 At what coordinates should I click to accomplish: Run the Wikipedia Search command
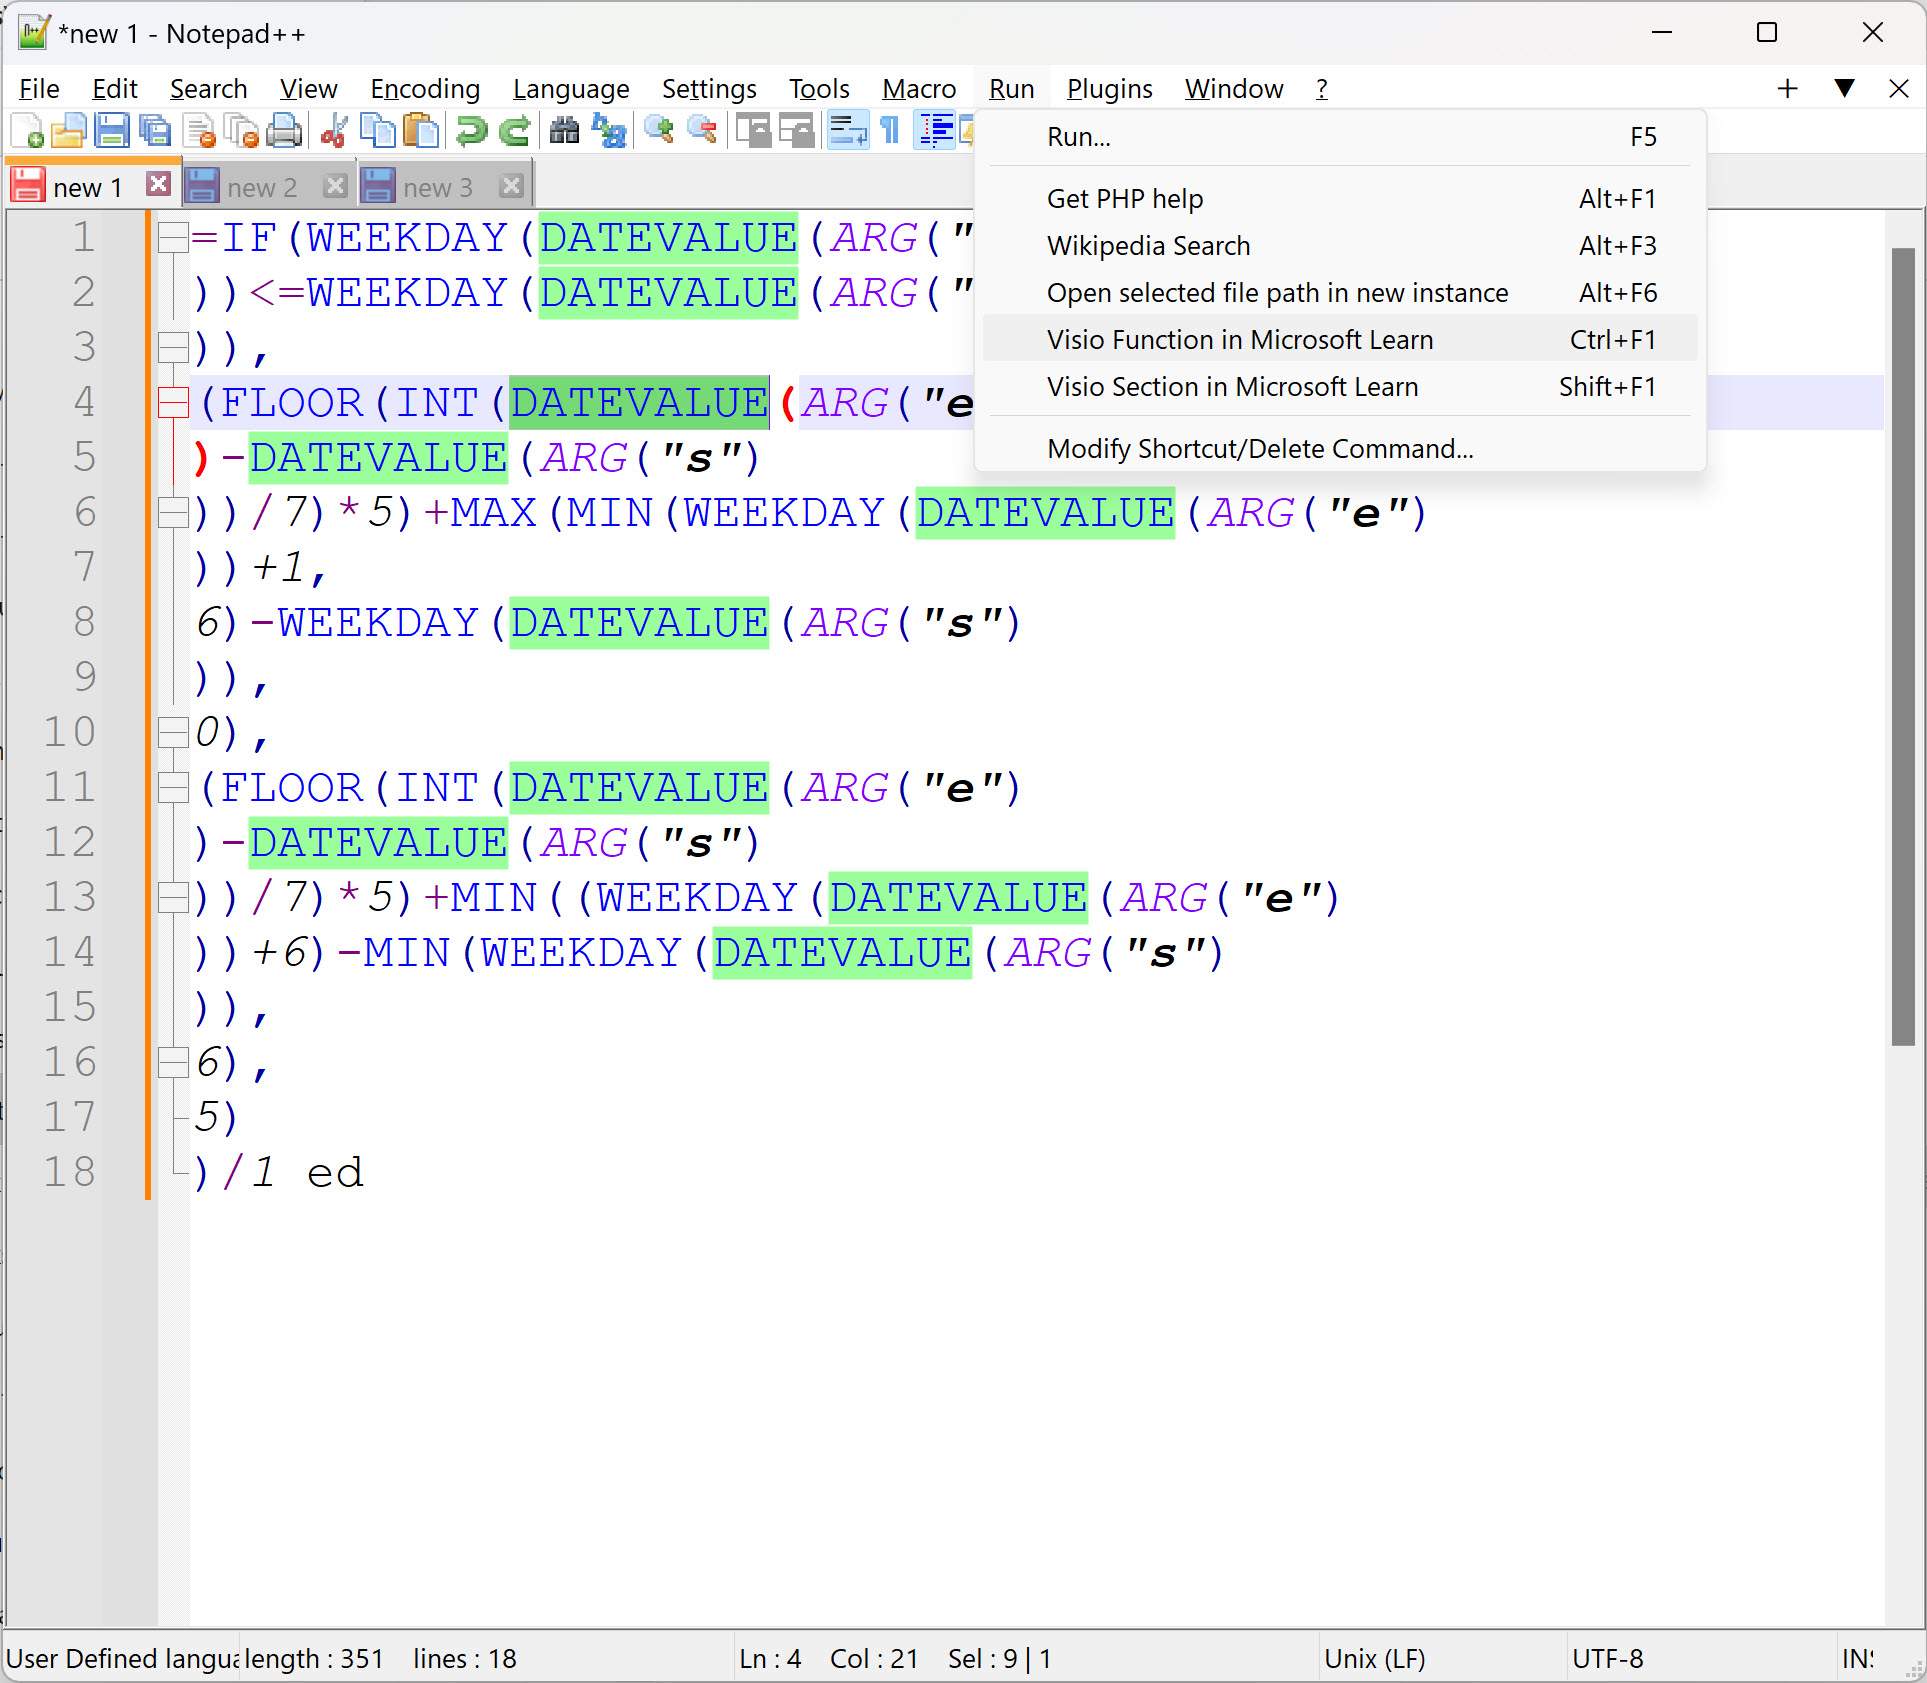coord(1148,245)
